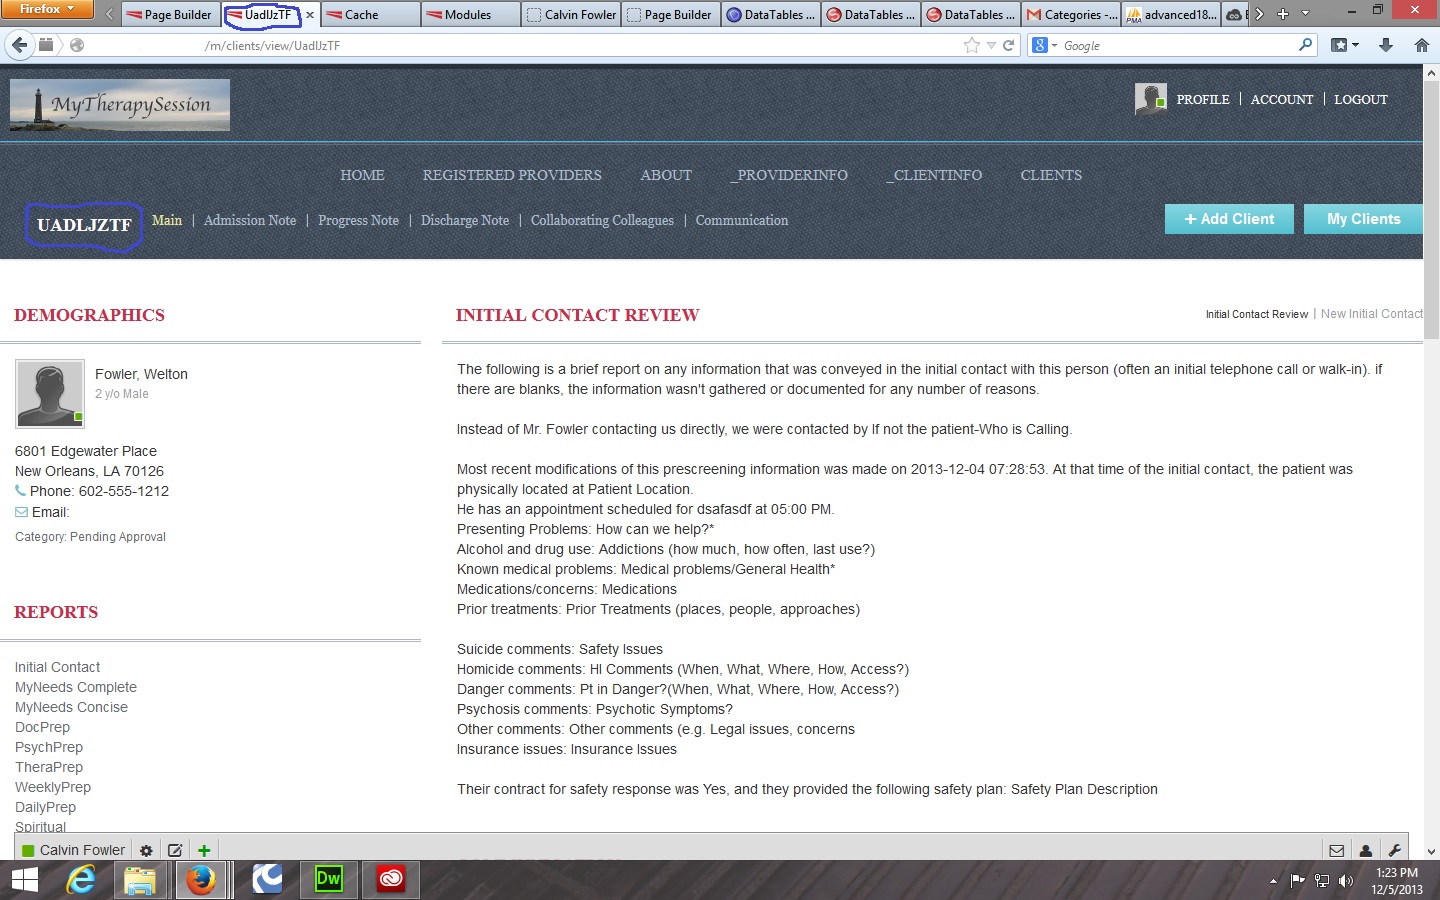
Task: Click the browser downloads arrow icon
Action: (x=1386, y=45)
